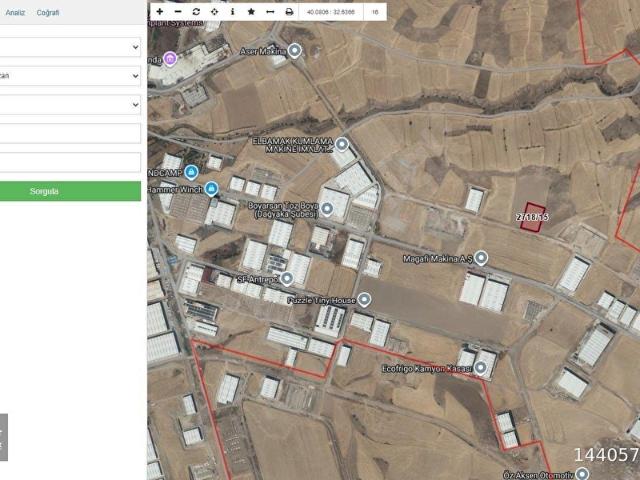Zoom out with the minus tool

(178, 12)
